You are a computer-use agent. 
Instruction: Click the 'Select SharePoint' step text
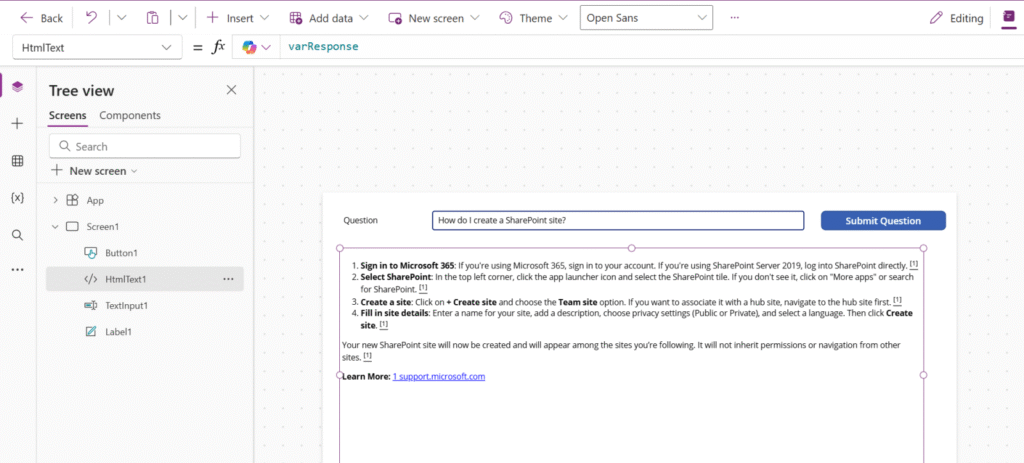396,277
